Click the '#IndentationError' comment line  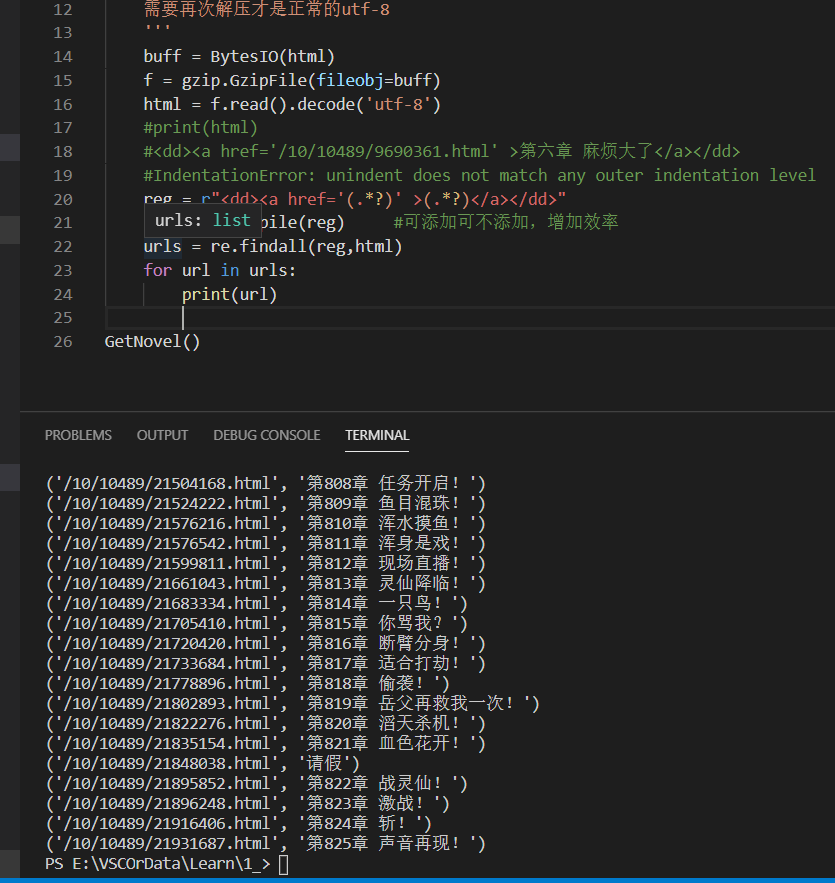(x=479, y=175)
